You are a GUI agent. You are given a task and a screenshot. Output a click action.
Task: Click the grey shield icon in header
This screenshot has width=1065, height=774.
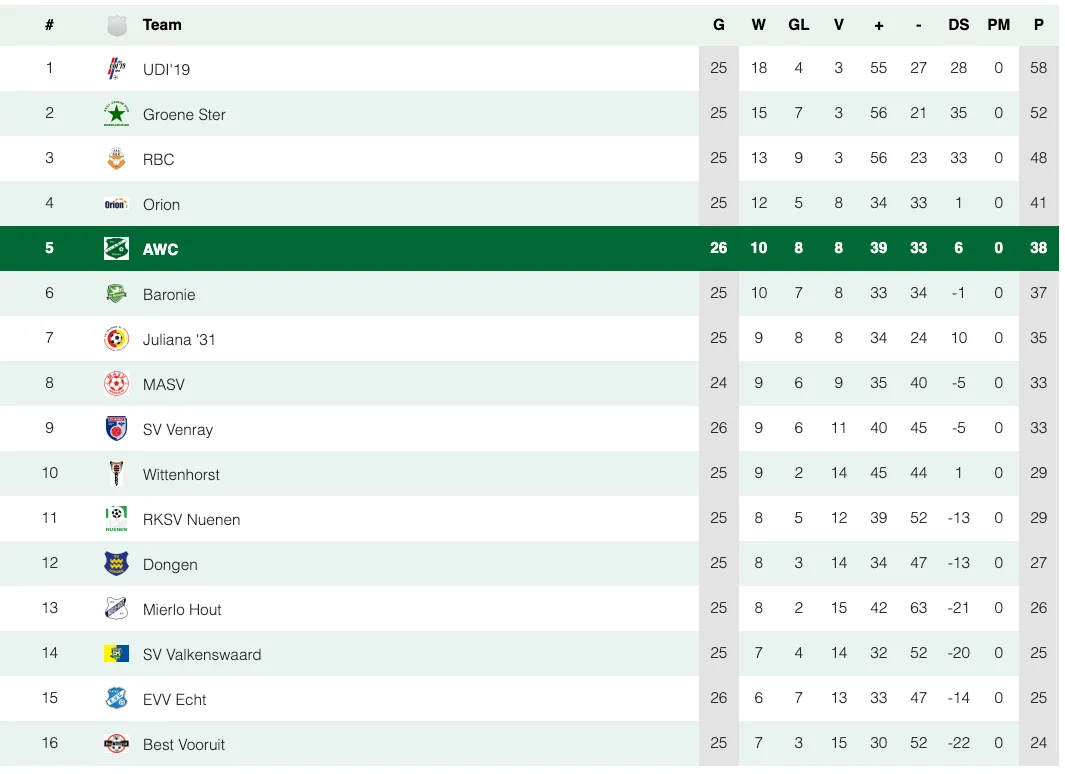tap(117, 26)
